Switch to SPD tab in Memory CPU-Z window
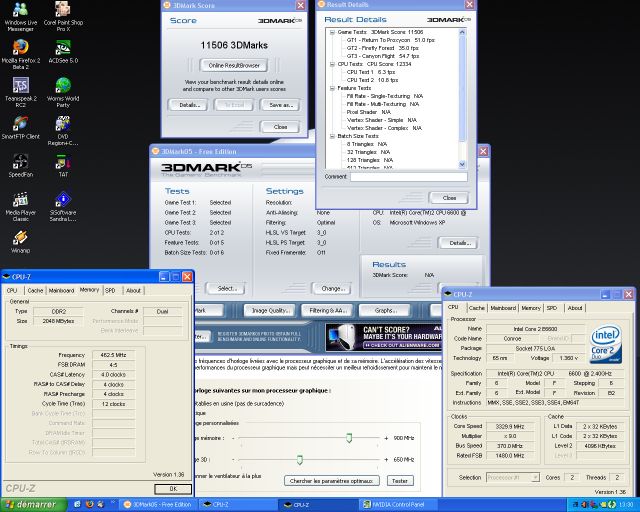This screenshot has width=640, height=512. coord(110,290)
